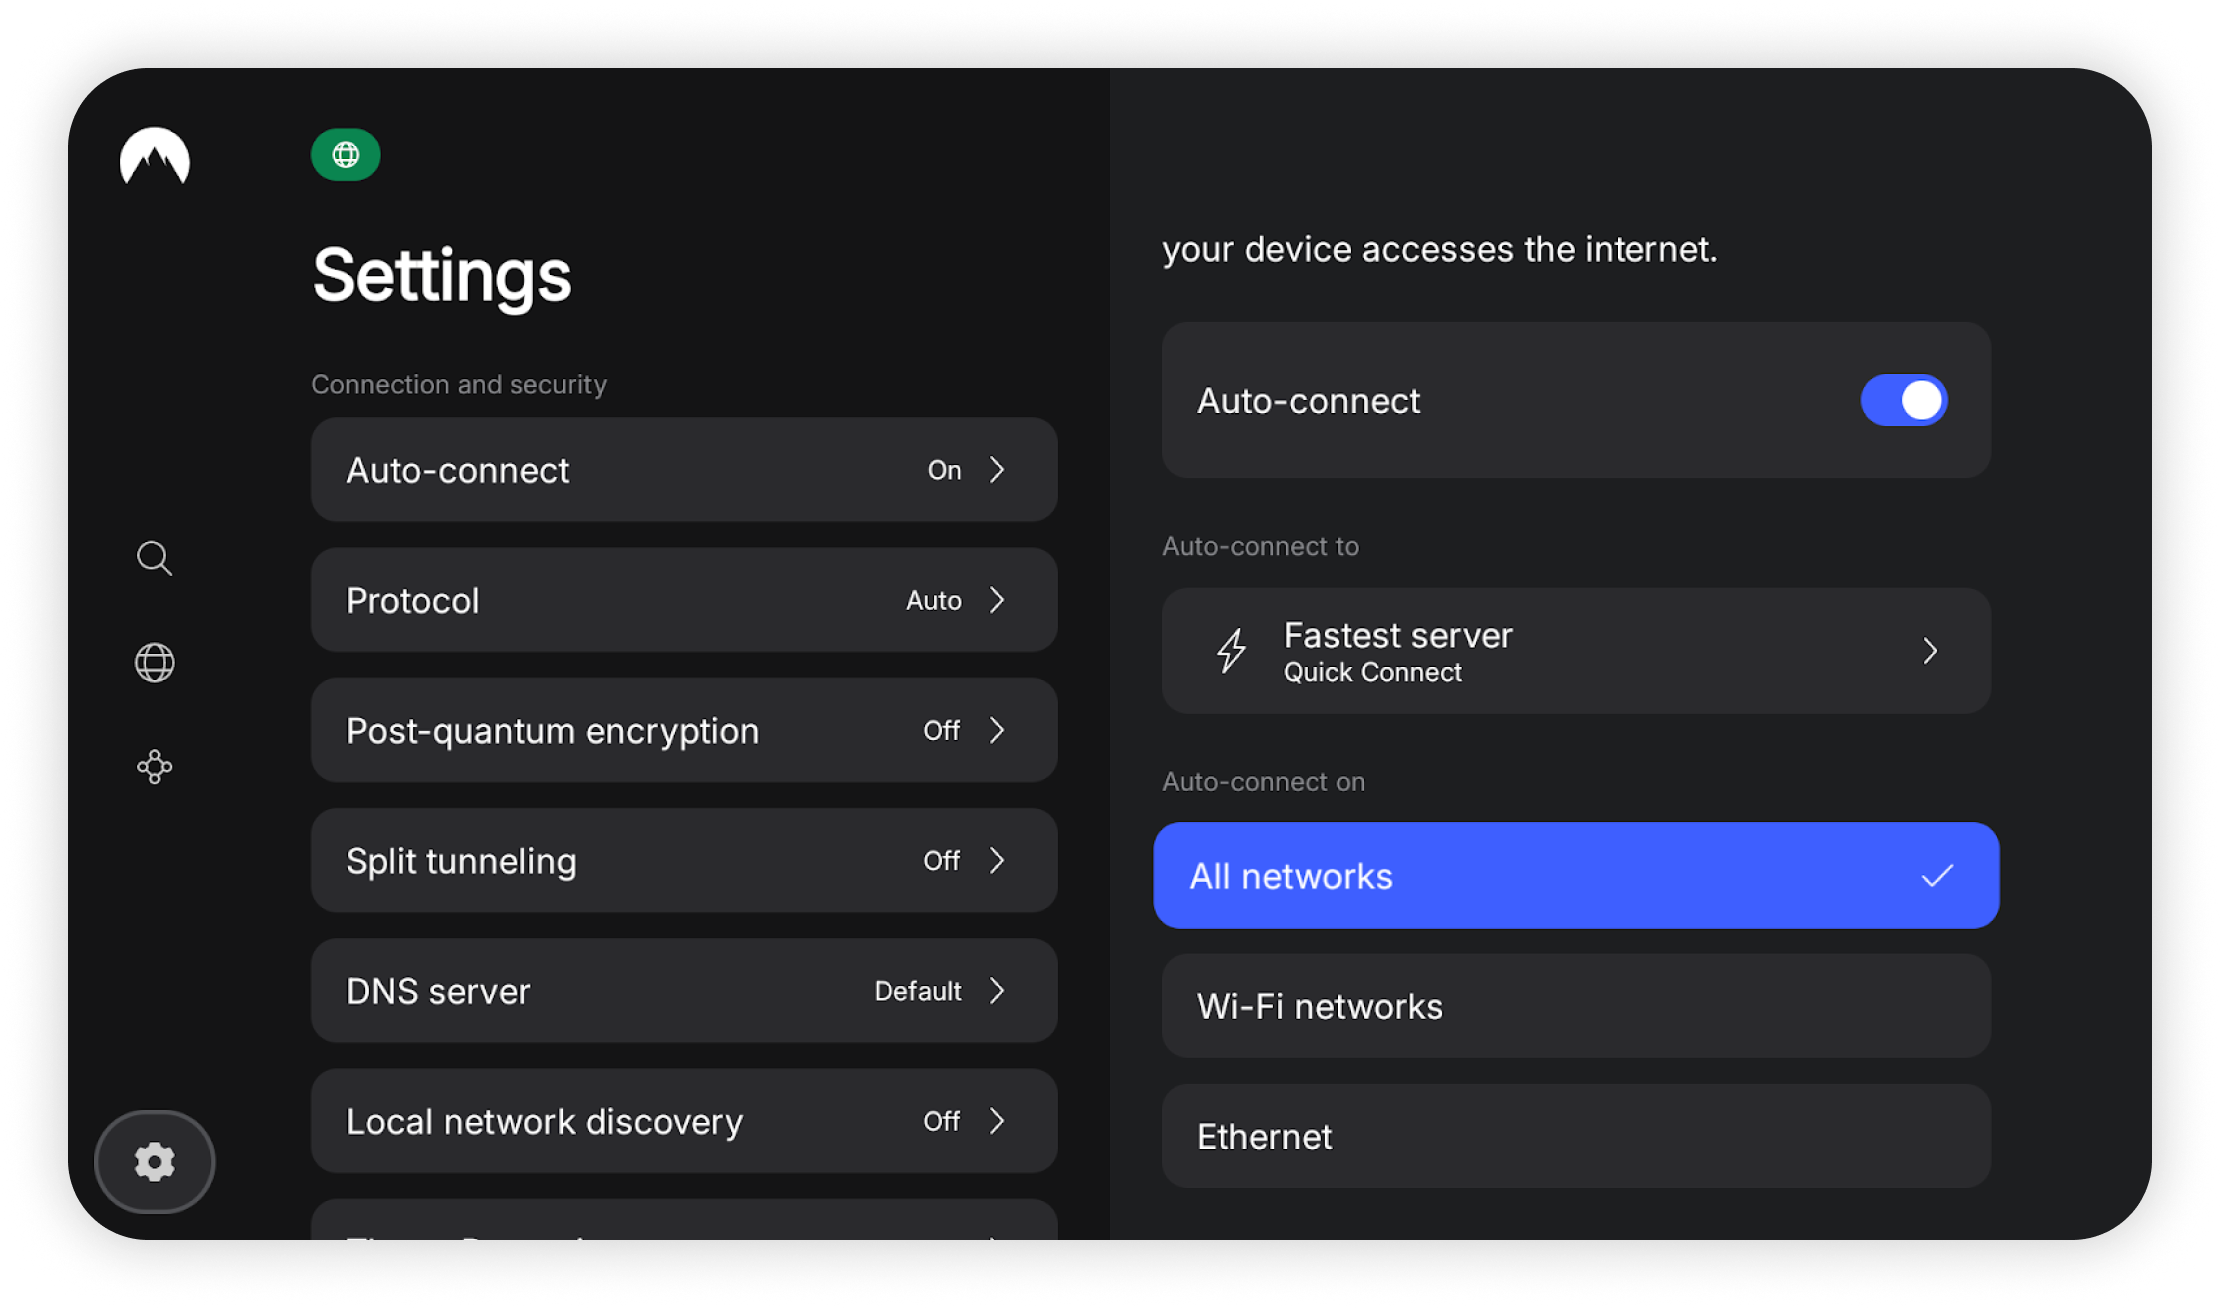
Task: Open Local network discovery setting
Action: tap(683, 1121)
